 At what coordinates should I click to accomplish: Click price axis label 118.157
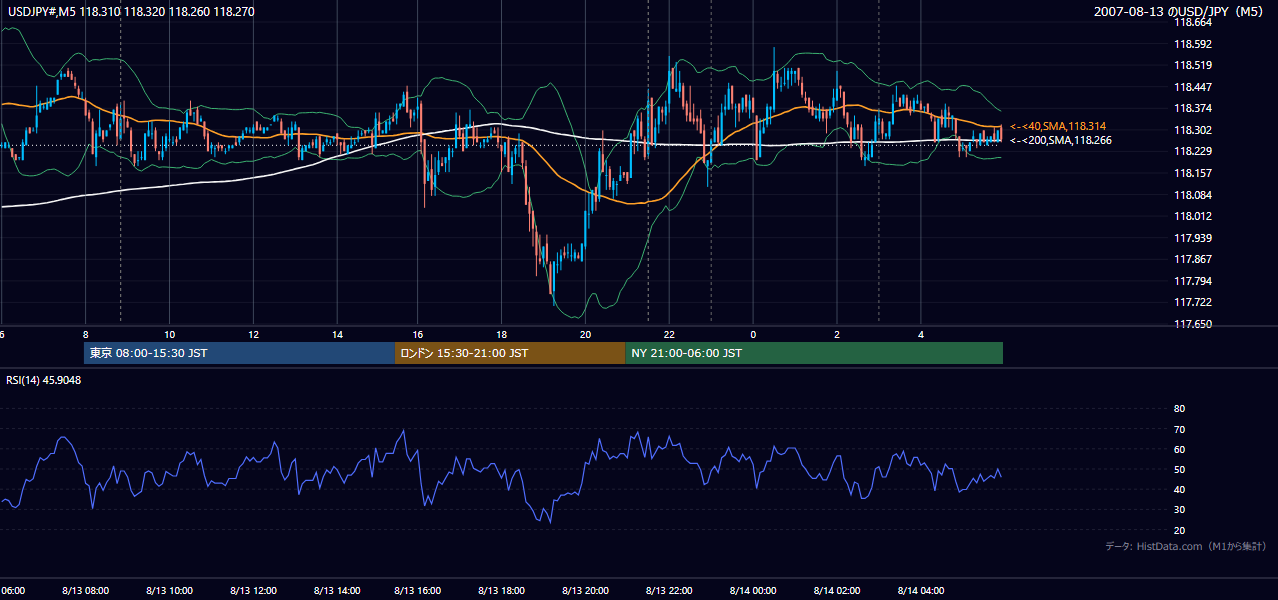coord(1193,173)
